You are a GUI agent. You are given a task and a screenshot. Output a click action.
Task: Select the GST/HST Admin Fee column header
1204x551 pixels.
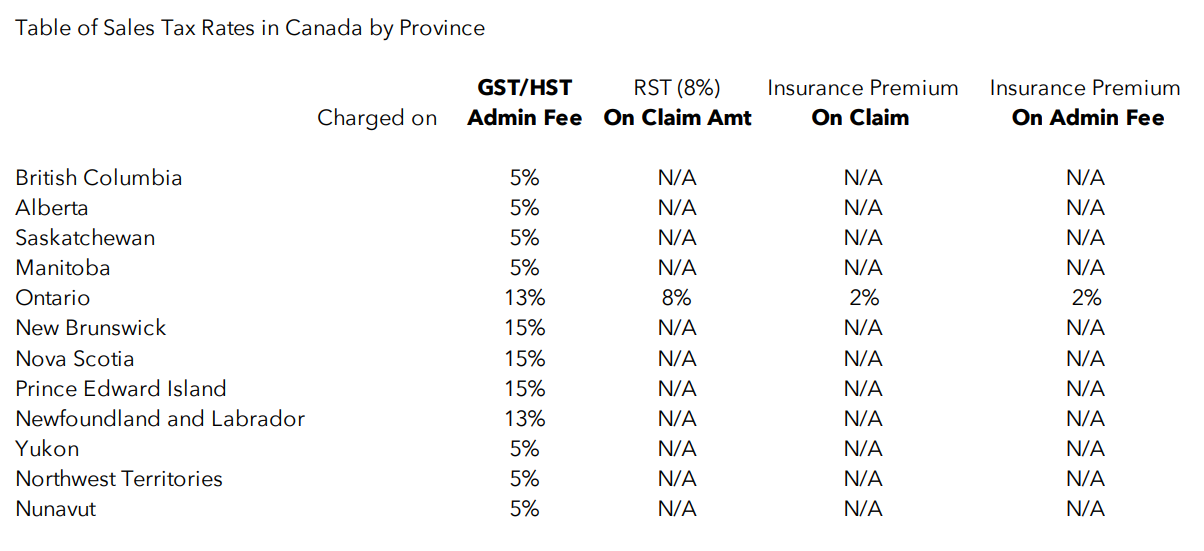(525, 103)
